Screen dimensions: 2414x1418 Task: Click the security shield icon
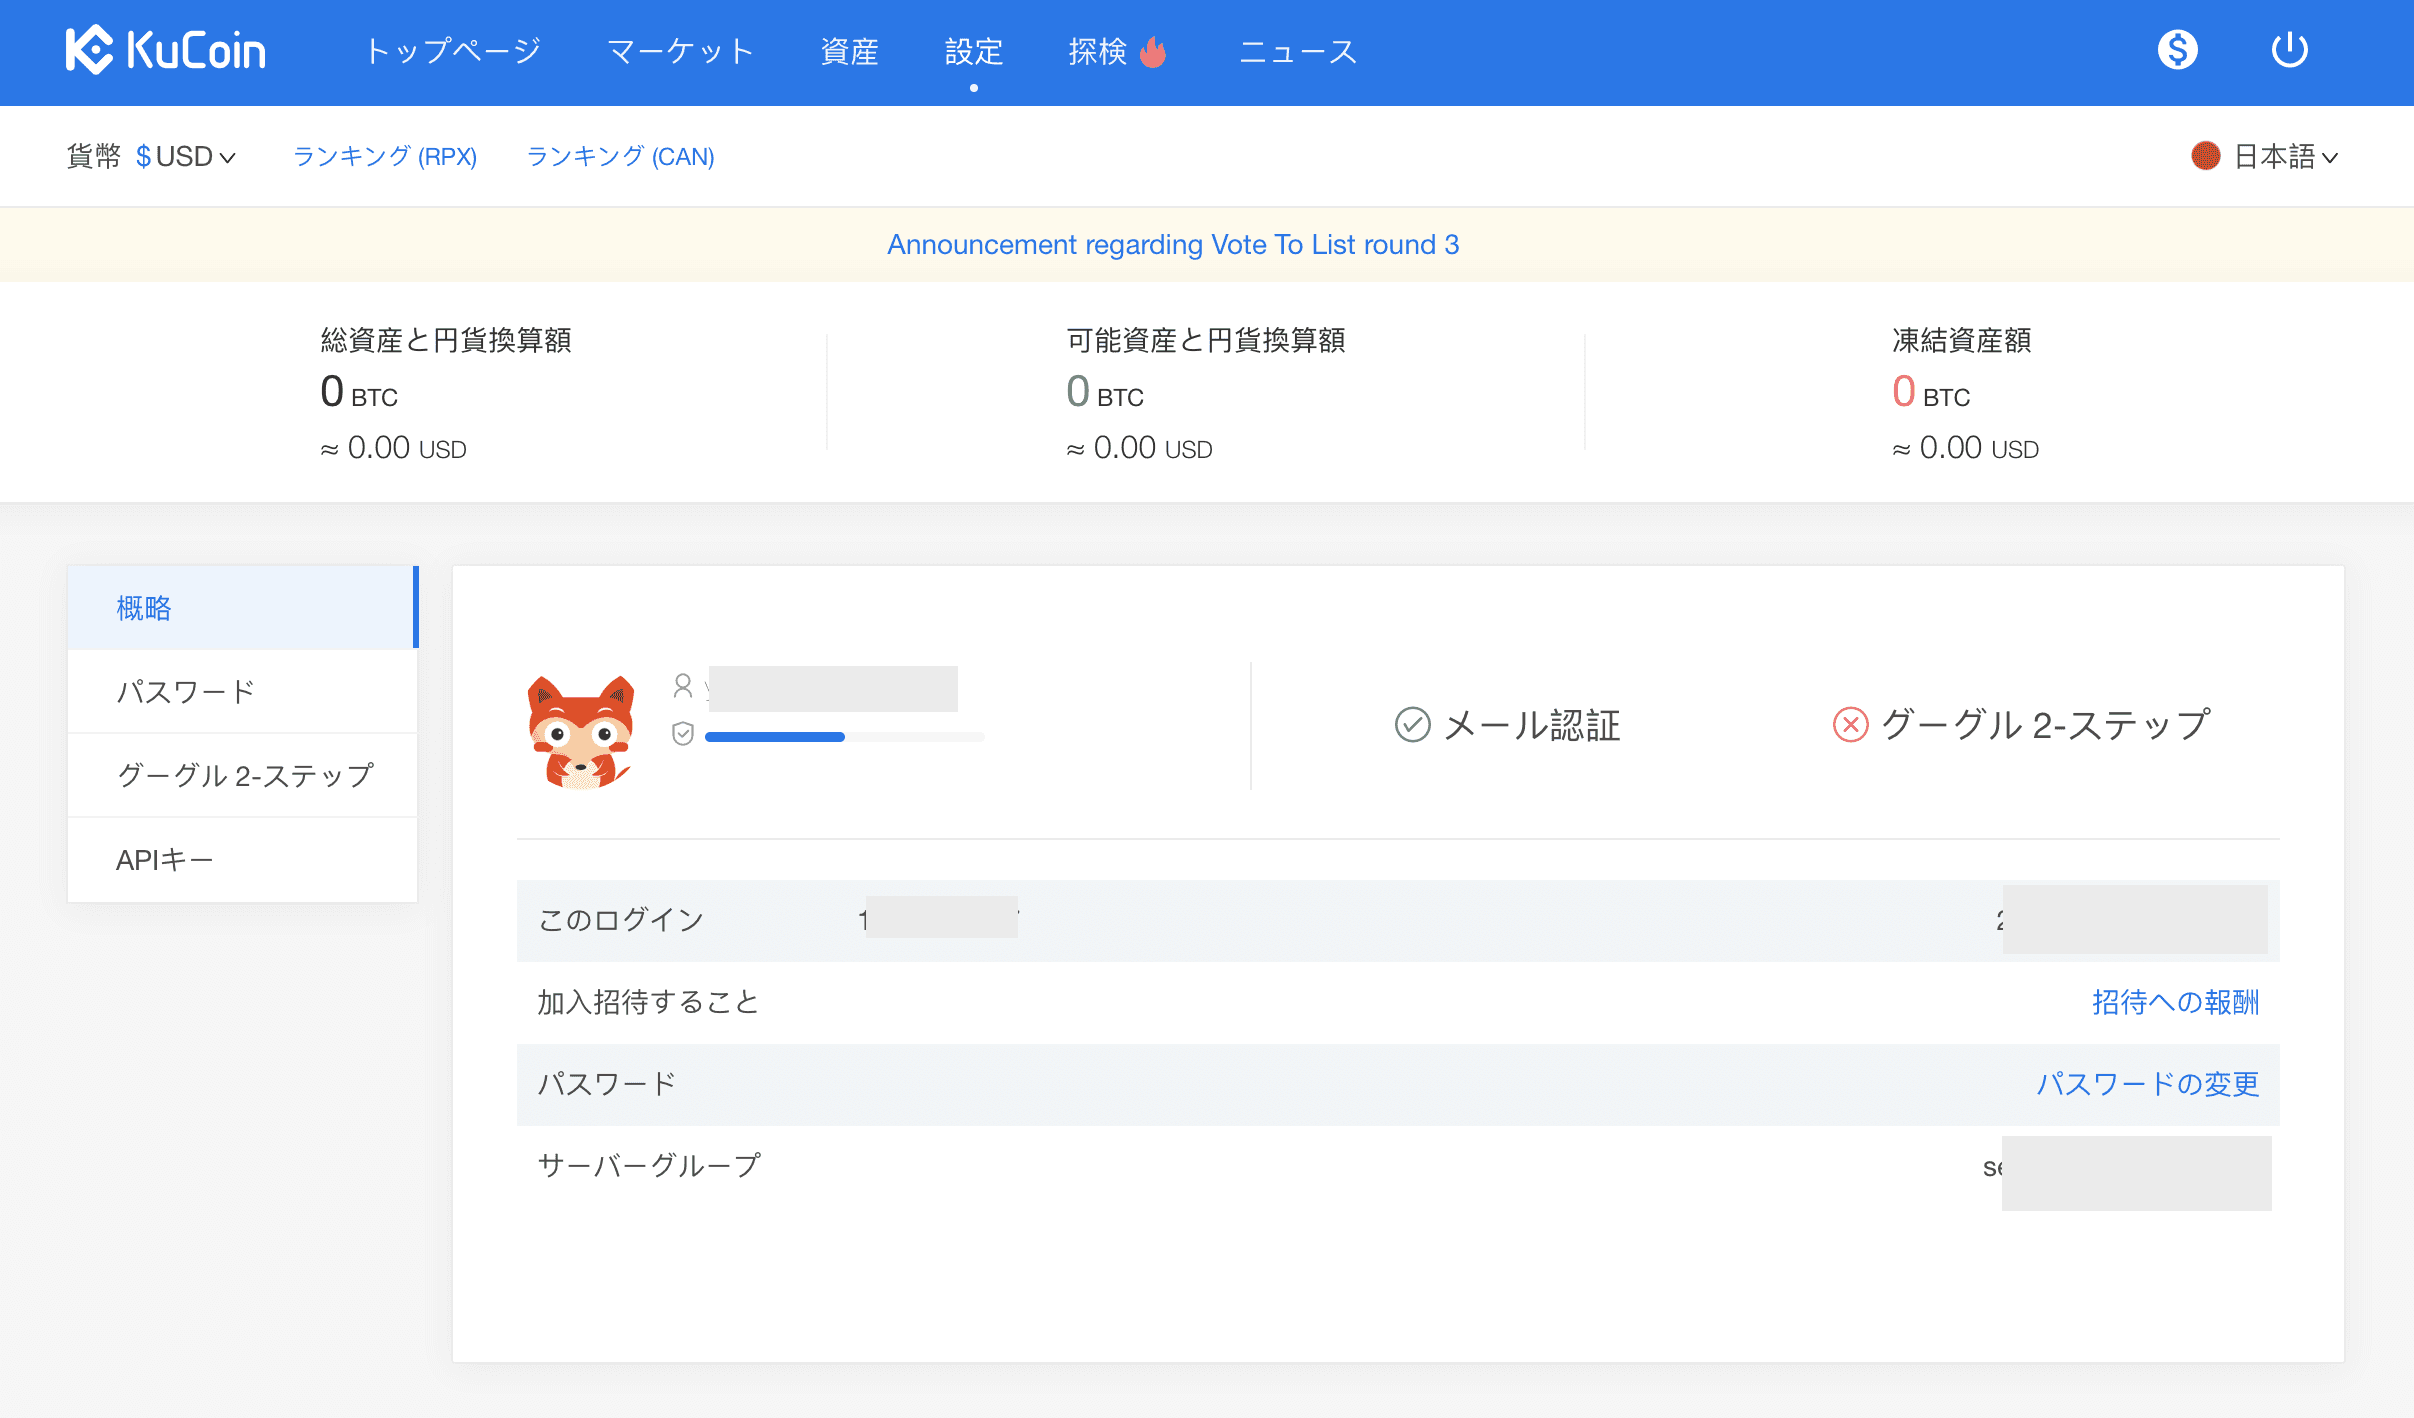(683, 734)
